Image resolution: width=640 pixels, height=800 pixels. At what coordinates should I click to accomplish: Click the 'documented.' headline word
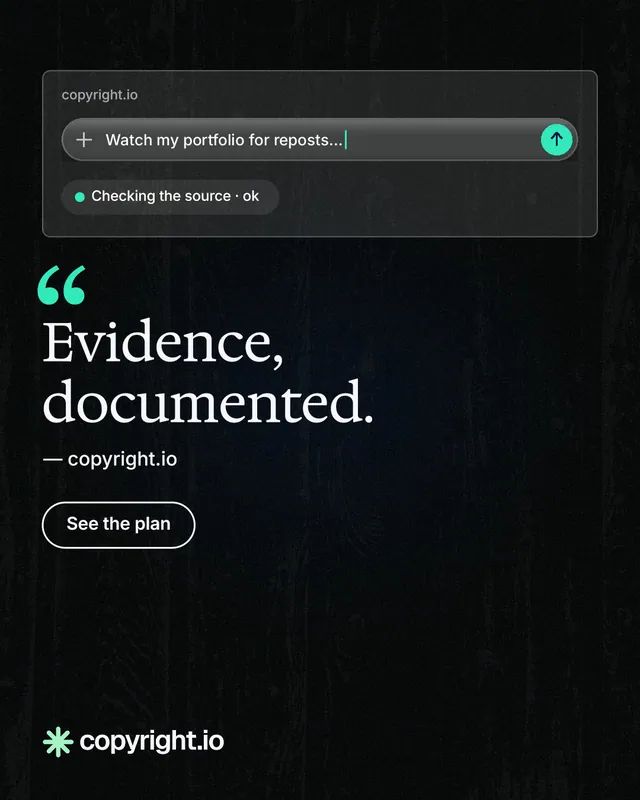point(208,402)
